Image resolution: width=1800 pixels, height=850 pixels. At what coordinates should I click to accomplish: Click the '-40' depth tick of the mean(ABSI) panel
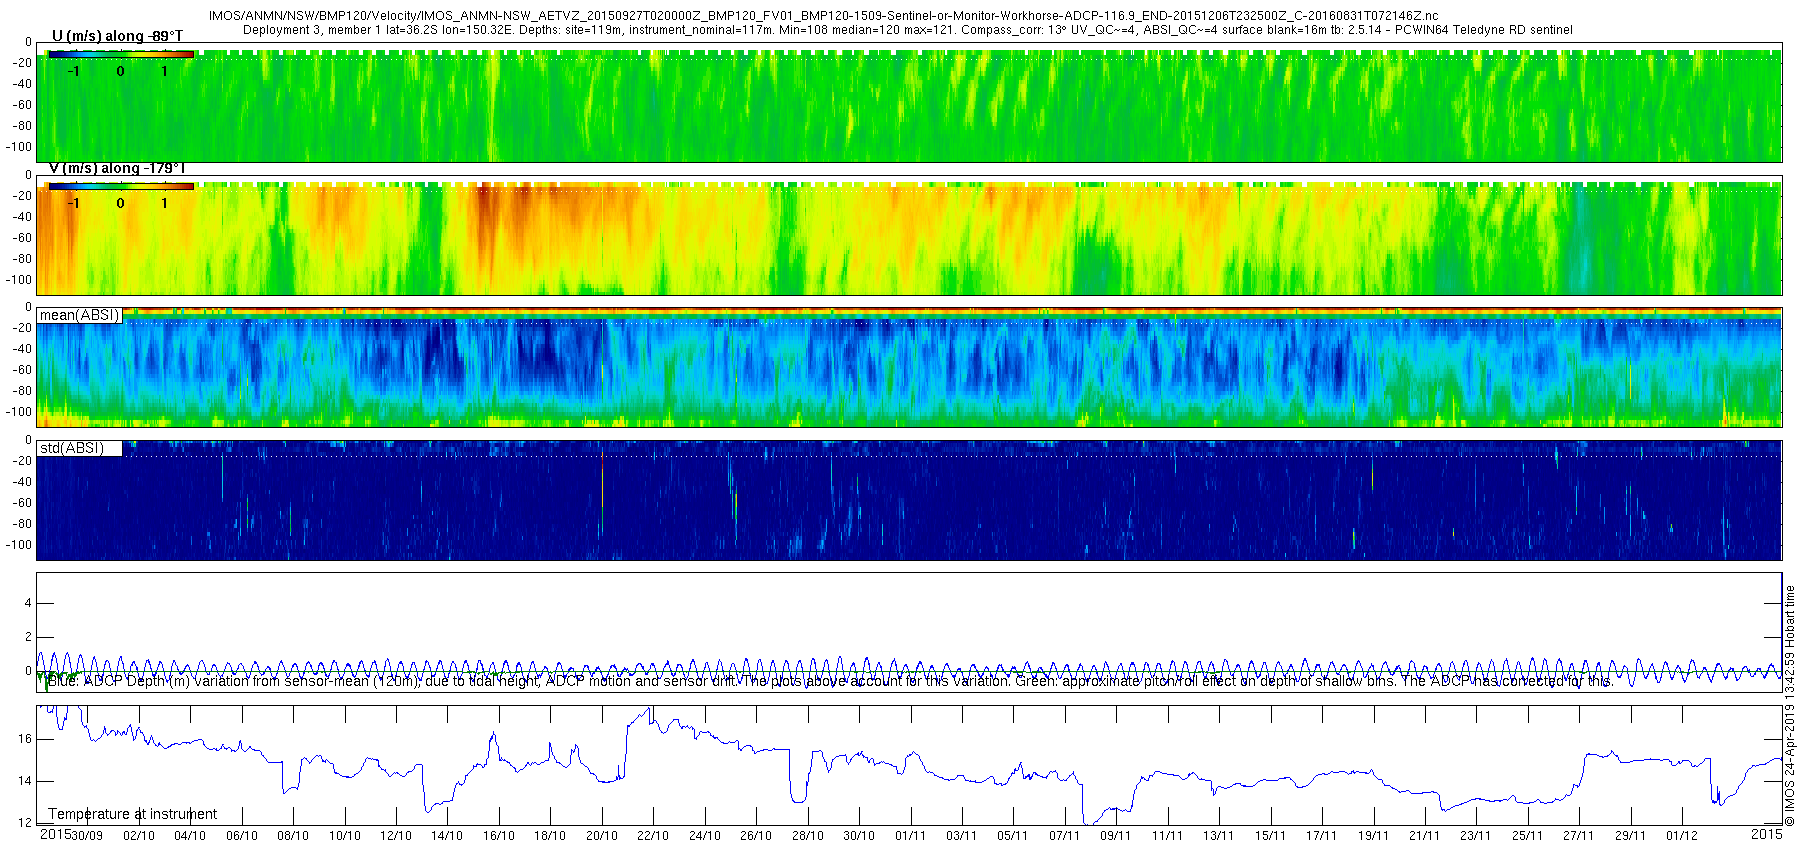click(22, 349)
